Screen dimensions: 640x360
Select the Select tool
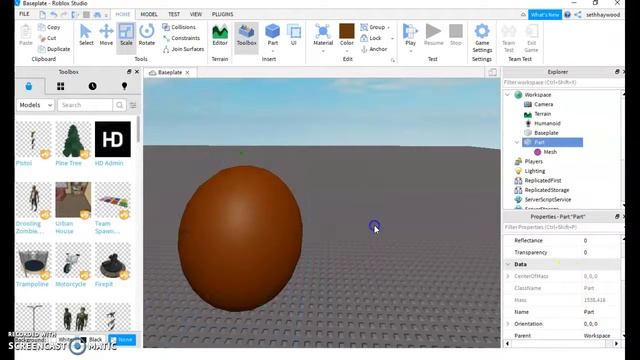[86, 35]
